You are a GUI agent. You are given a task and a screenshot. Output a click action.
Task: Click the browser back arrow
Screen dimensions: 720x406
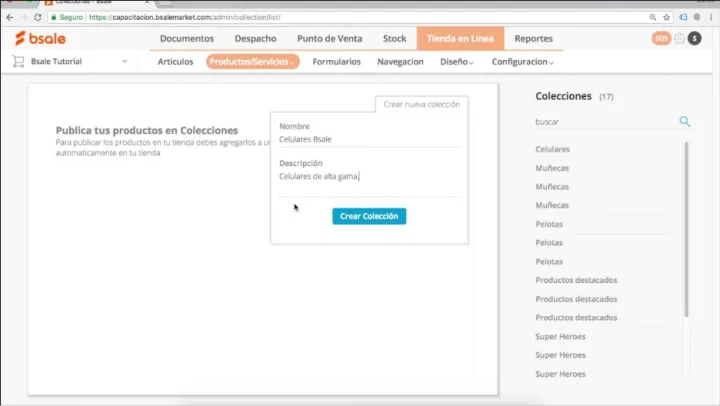point(9,17)
